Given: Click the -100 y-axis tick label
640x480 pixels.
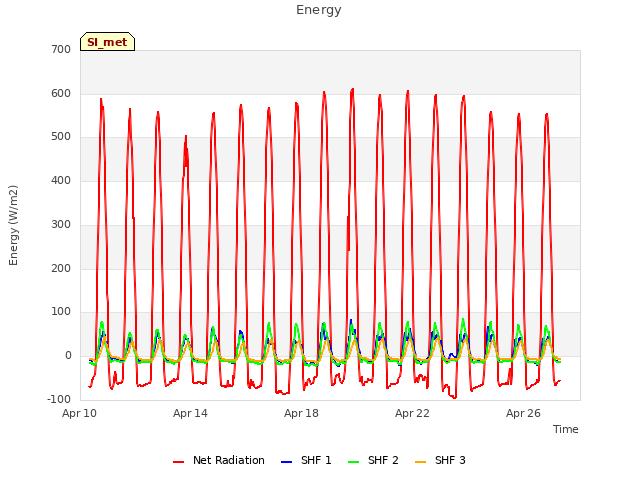Looking at the screenshot, I should pos(59,399).
